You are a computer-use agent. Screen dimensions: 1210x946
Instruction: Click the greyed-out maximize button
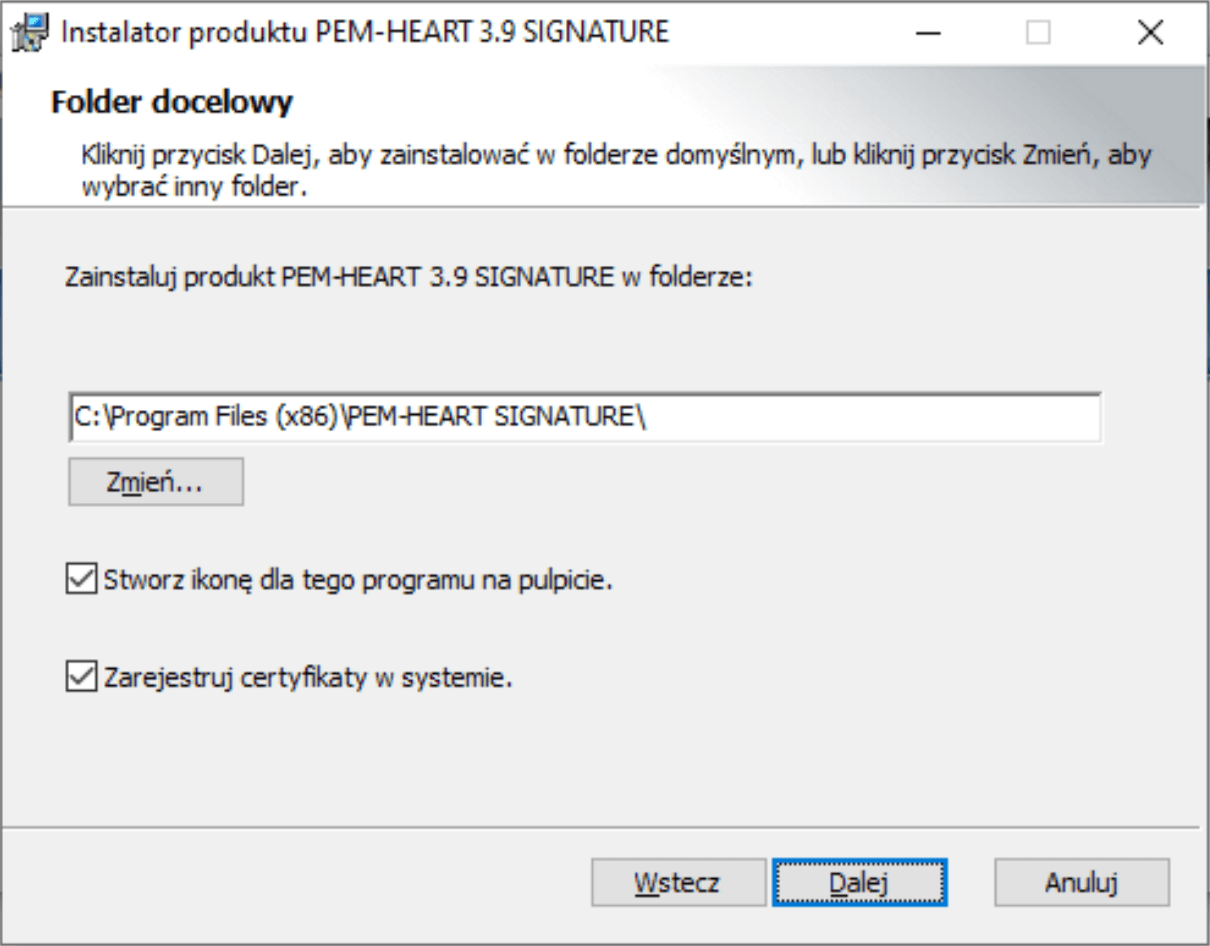1039,33
